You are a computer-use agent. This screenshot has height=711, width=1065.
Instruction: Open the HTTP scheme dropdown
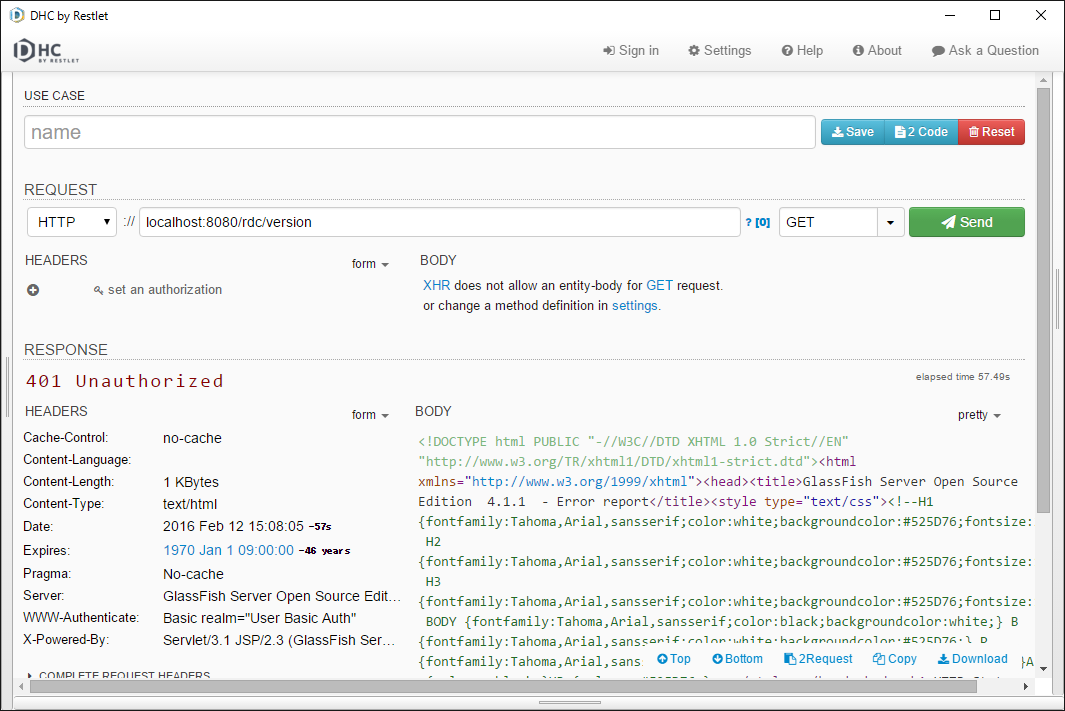[72, 222]
